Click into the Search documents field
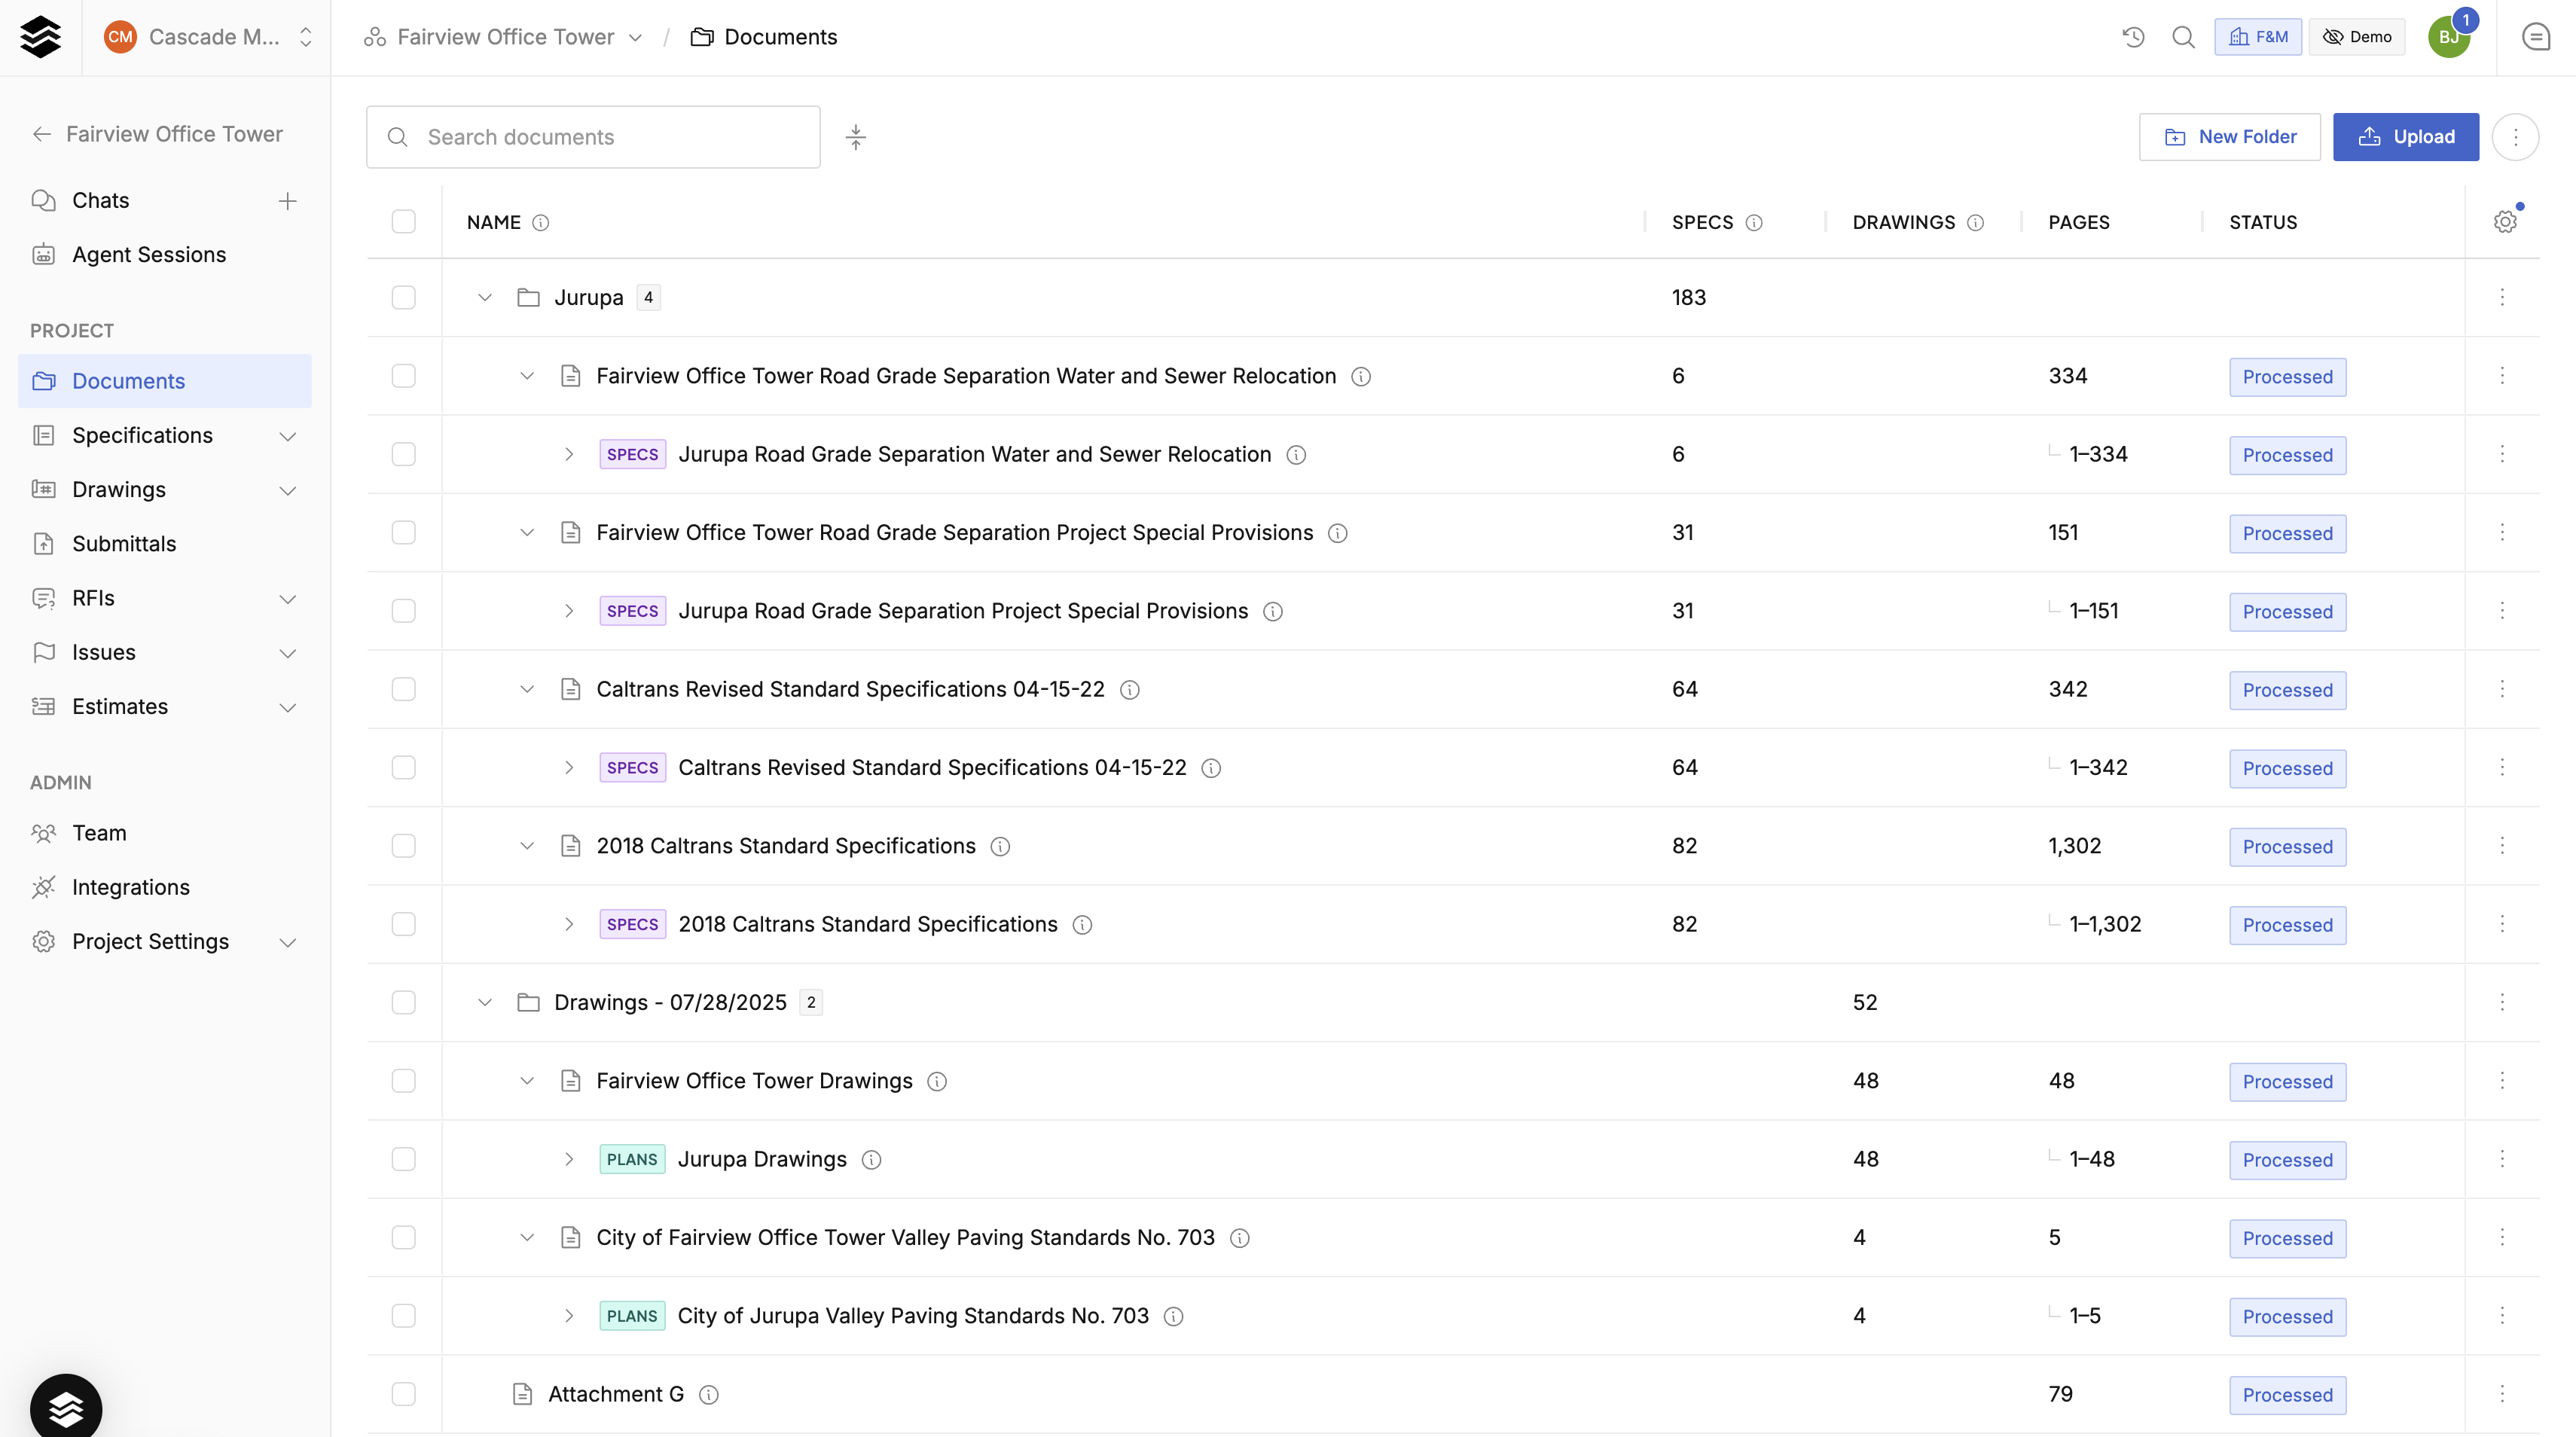Screen dimensions: 2576x1437 click(x=593, y=137)
